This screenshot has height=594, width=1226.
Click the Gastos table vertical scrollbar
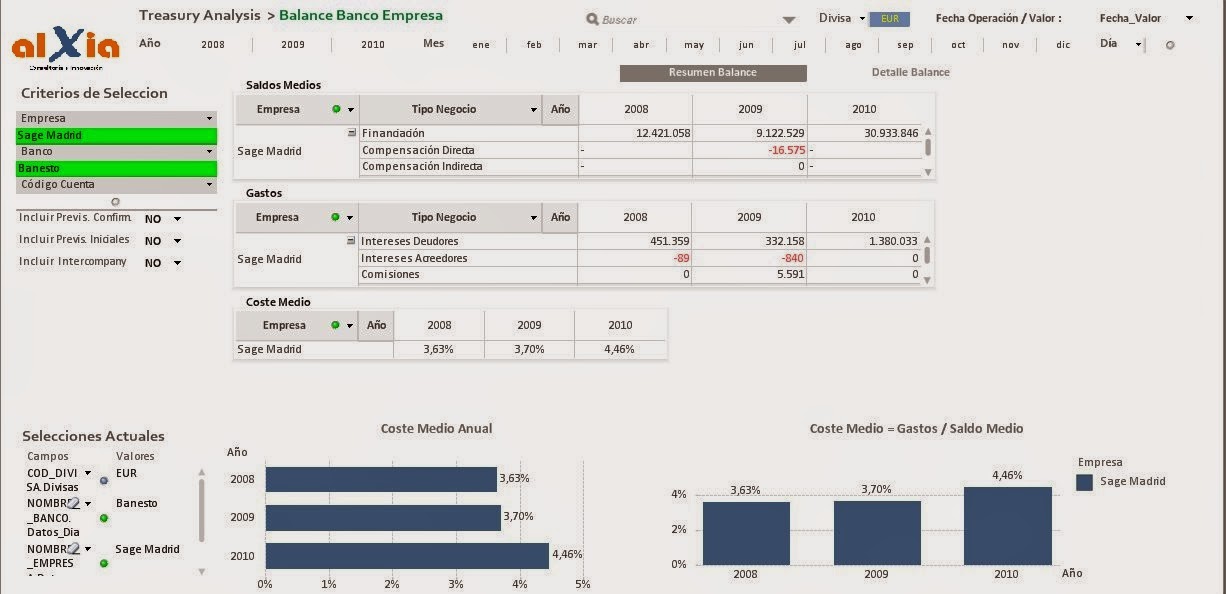928,259
